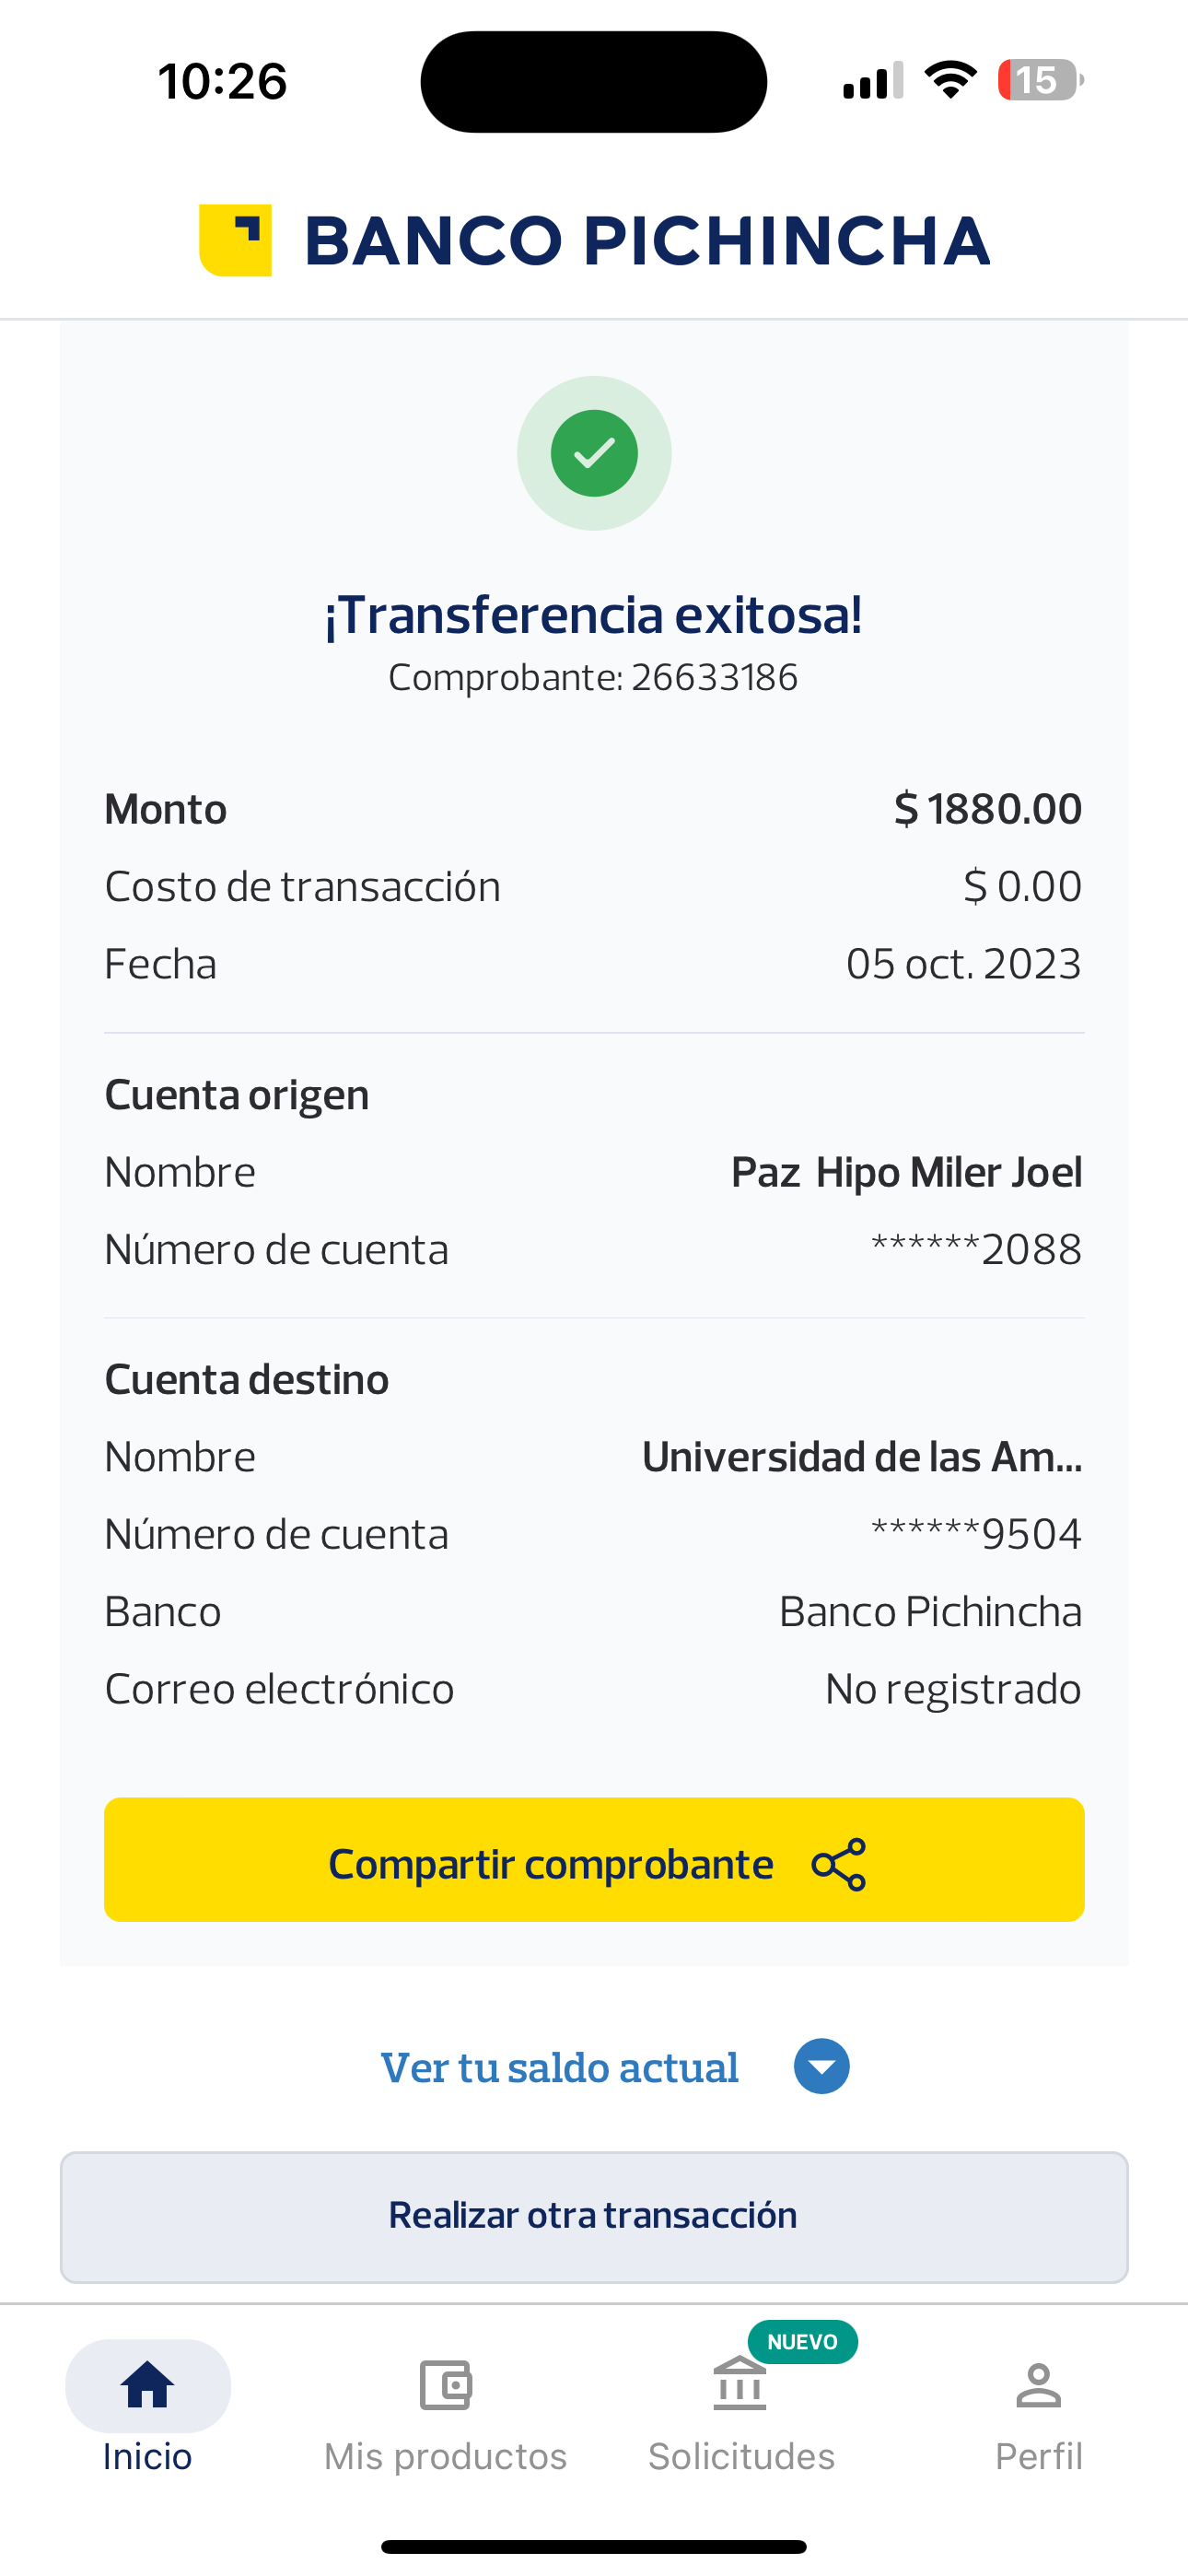Tap the BANCO PICHINCHA header title

[x=646, y=241]
